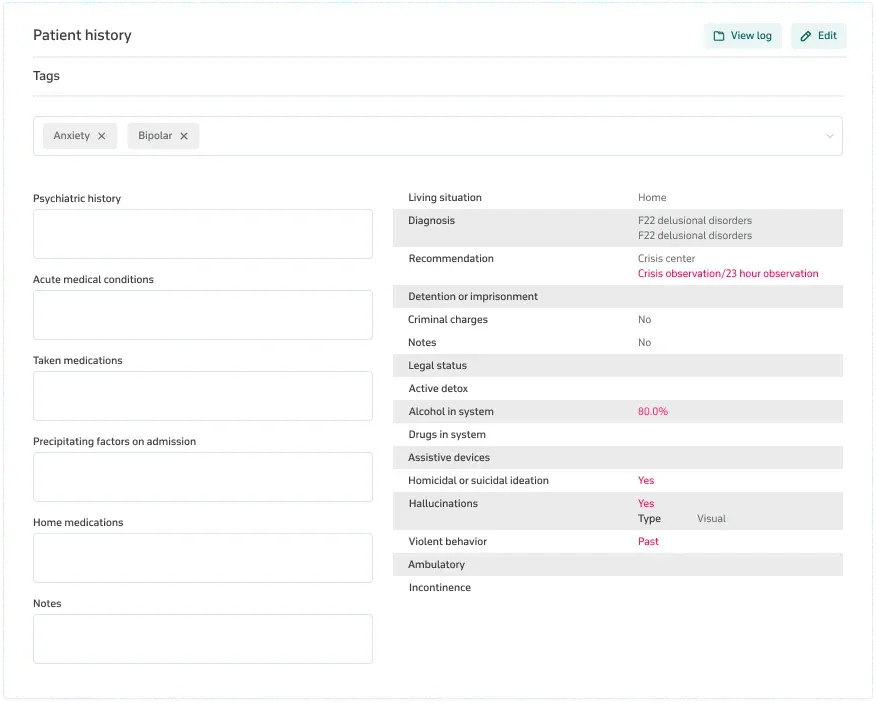Viewport: 876px width, 703px height.
Task: Click the Alcohol in system 80.0% value
Action: coord(652,412)
